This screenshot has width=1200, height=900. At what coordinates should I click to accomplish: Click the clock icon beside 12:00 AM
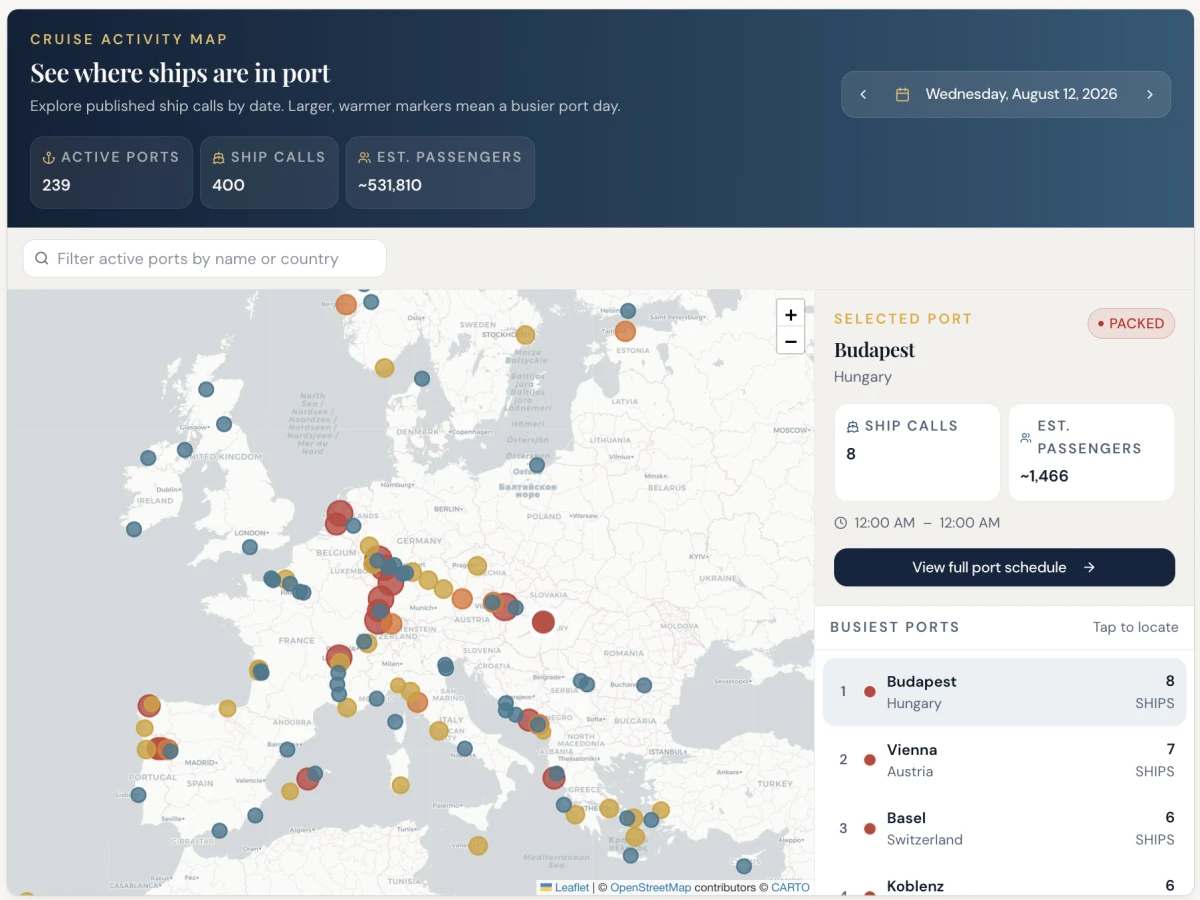841,523
